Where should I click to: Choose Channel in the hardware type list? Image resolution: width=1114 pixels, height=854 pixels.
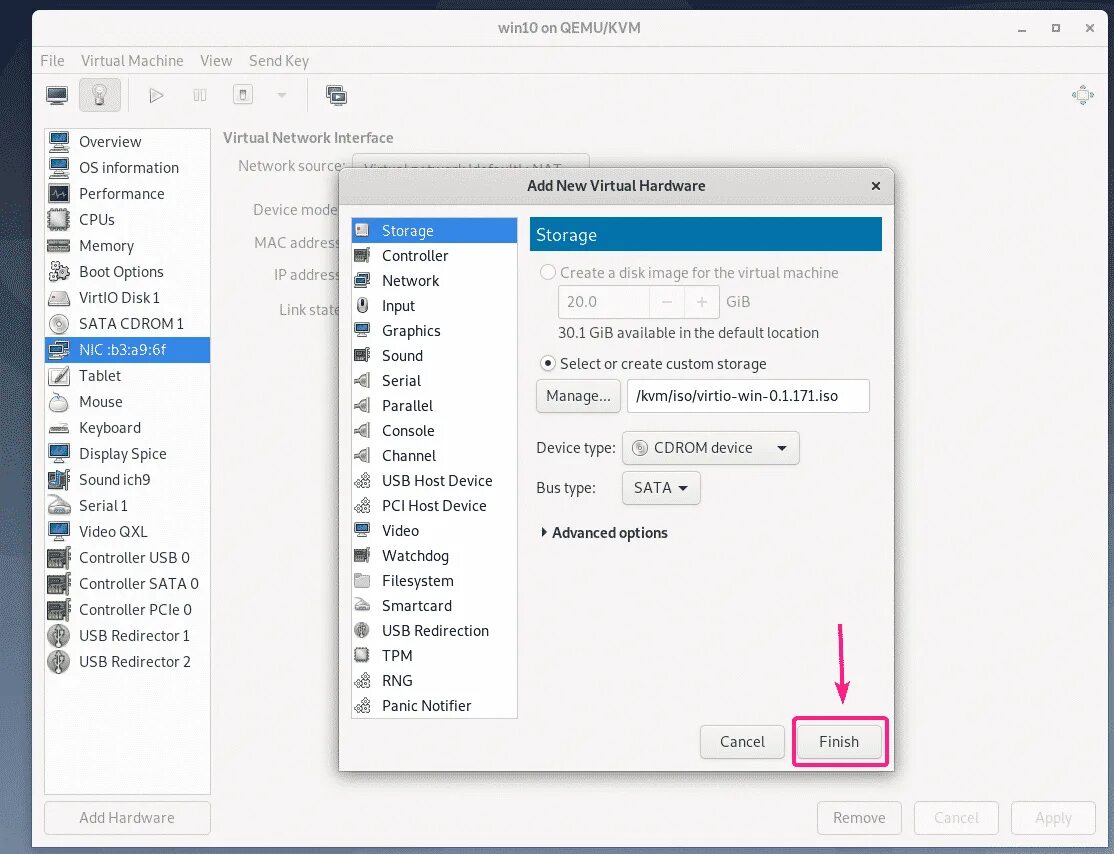(434, 455)
